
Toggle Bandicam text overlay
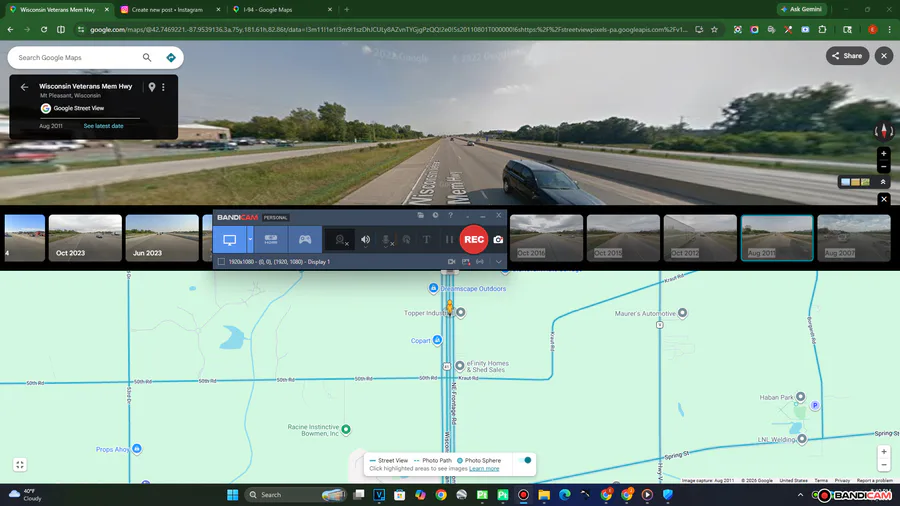(426, 240)
